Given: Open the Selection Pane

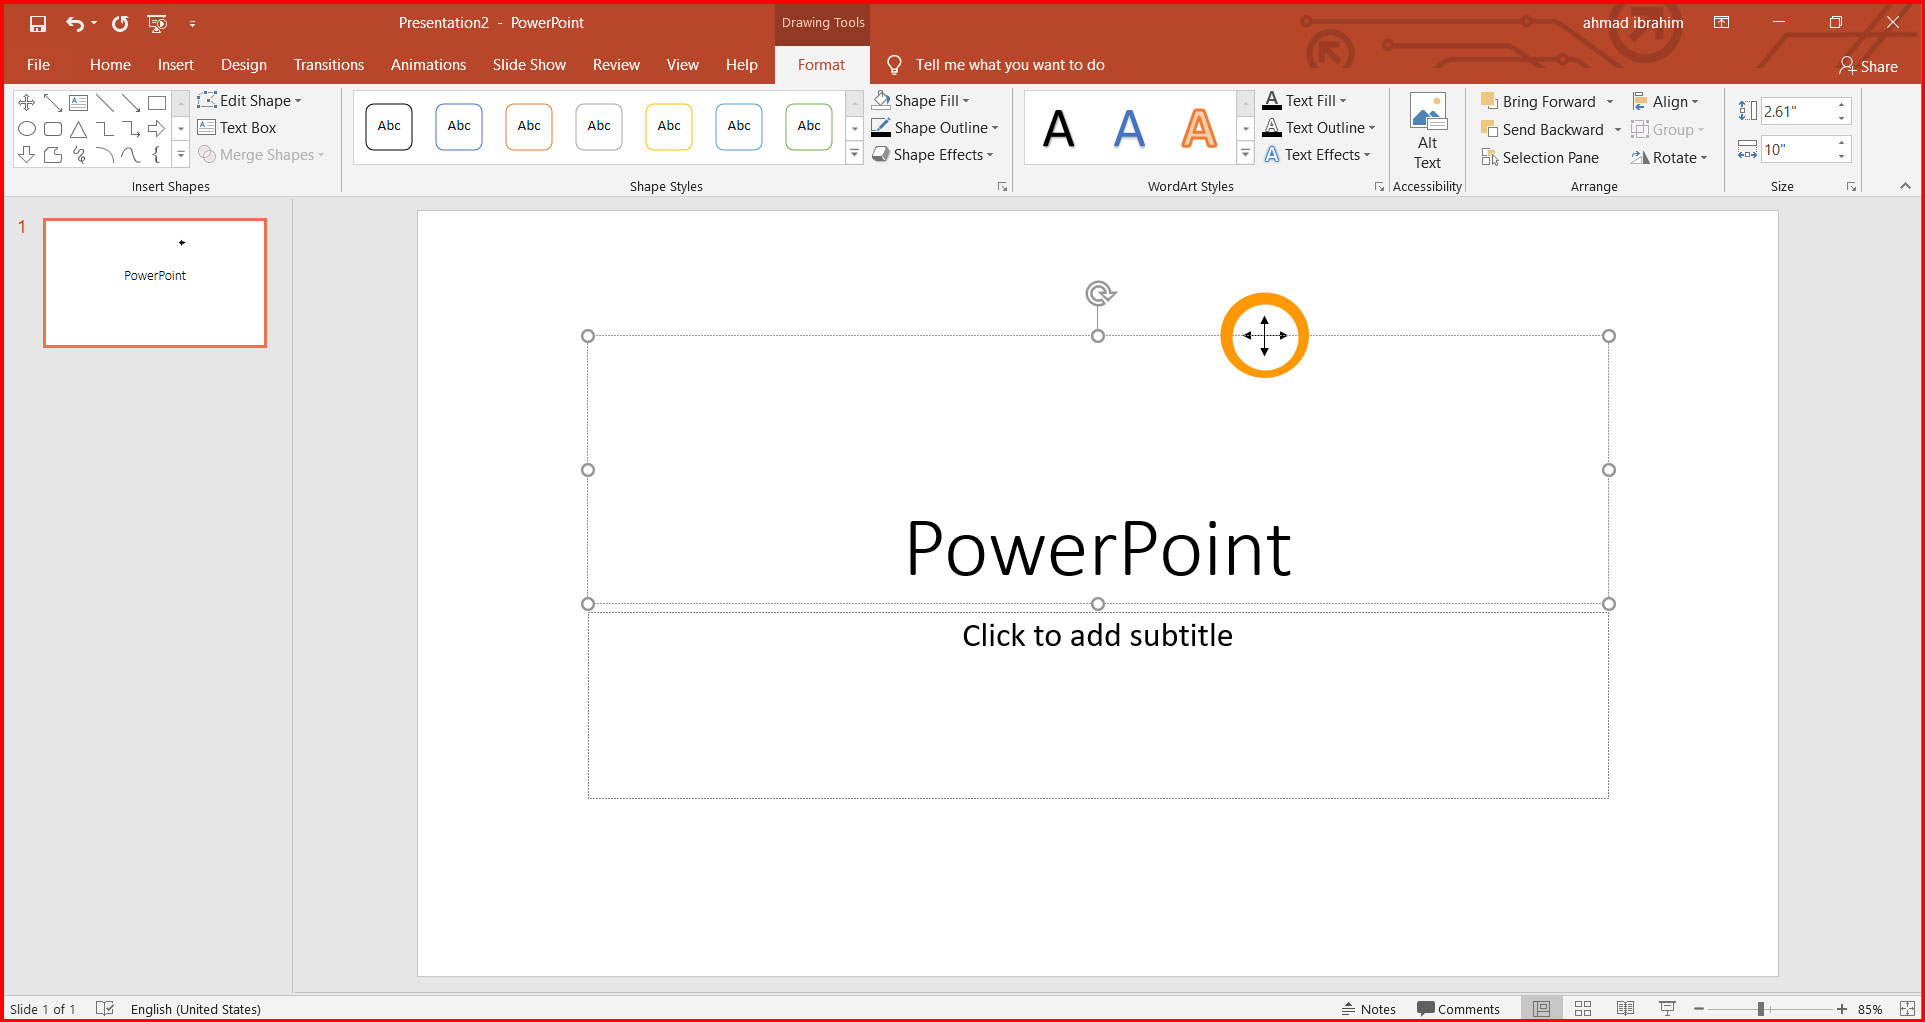Looking at the screenshot, I should coord(1540,158).
